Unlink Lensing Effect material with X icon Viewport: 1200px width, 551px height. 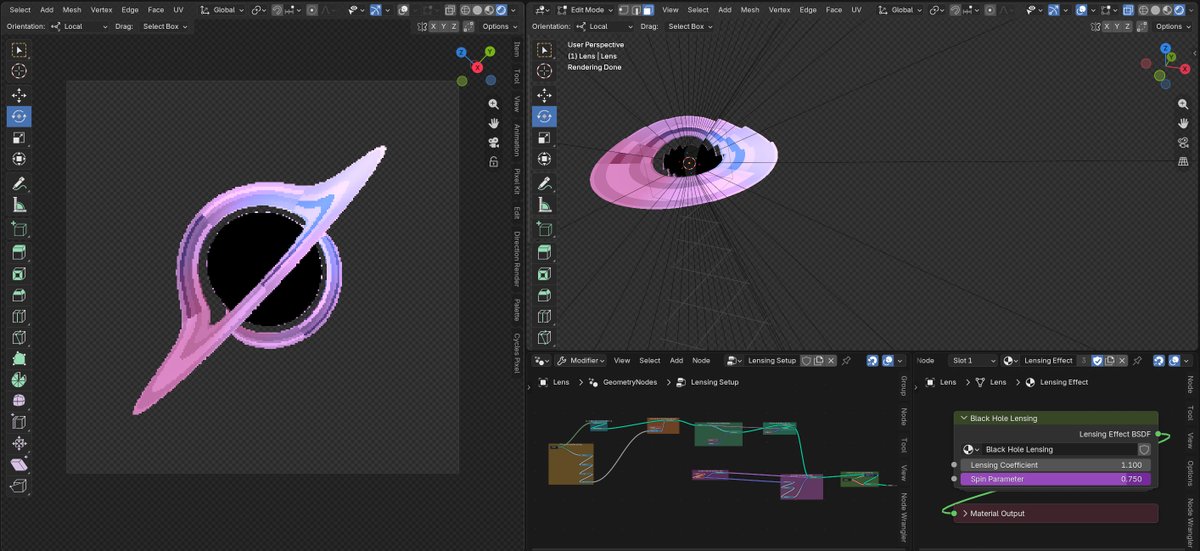[1122, 360]
